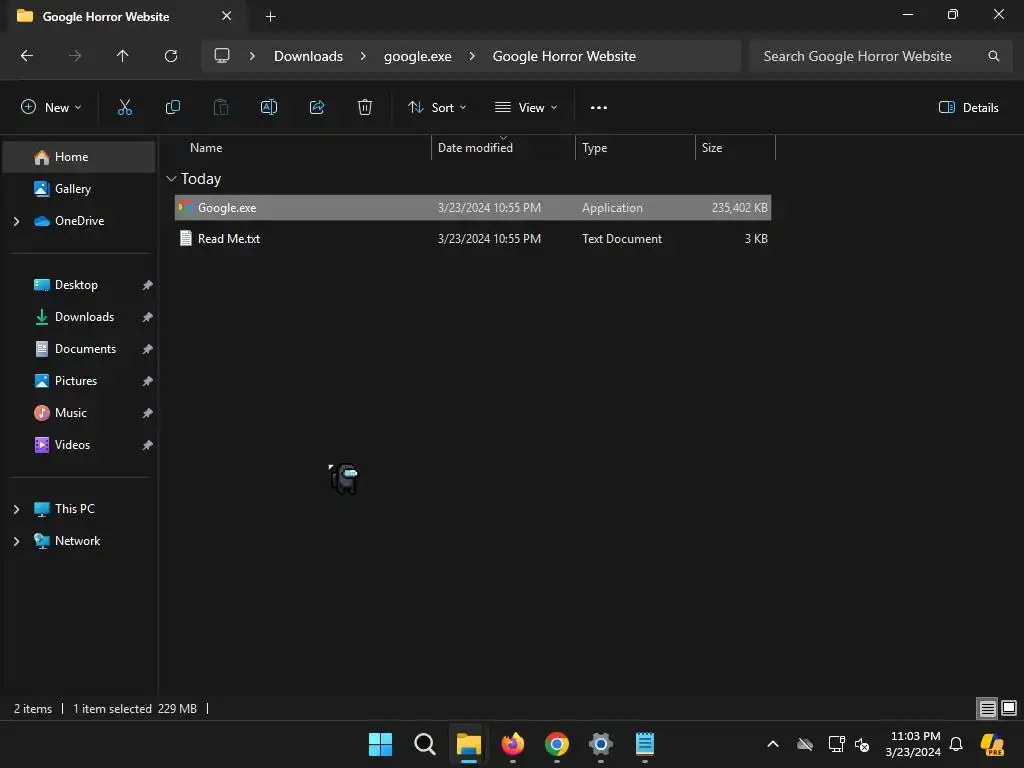
Task: Click the taskbar clock showing 11:03 PM
Action: pyautogui.click(x=914, y=744)
